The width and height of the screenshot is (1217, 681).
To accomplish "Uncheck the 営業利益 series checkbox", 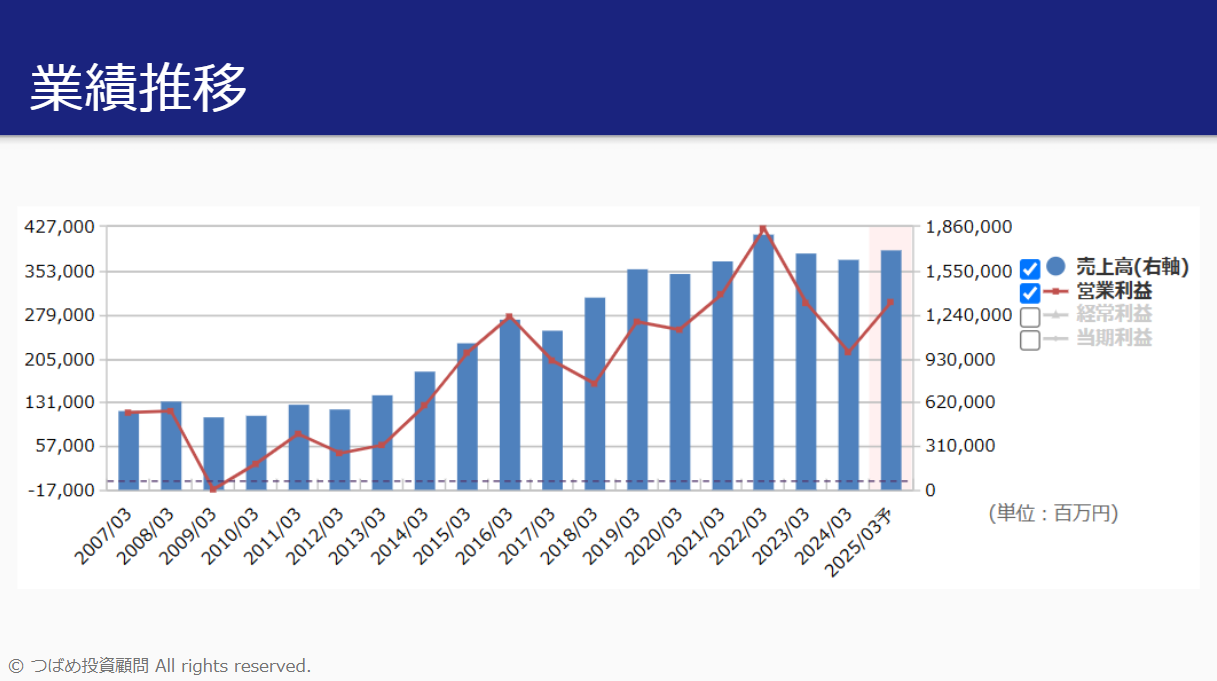I will 1030,293.
